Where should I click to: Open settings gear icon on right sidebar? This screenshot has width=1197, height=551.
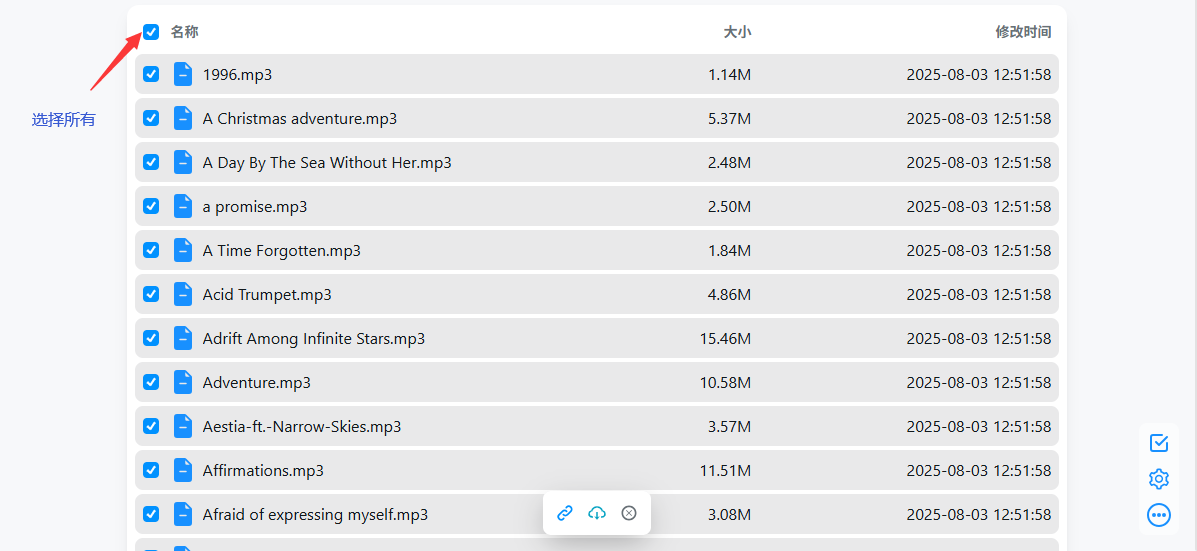(x=1159, y=479)
